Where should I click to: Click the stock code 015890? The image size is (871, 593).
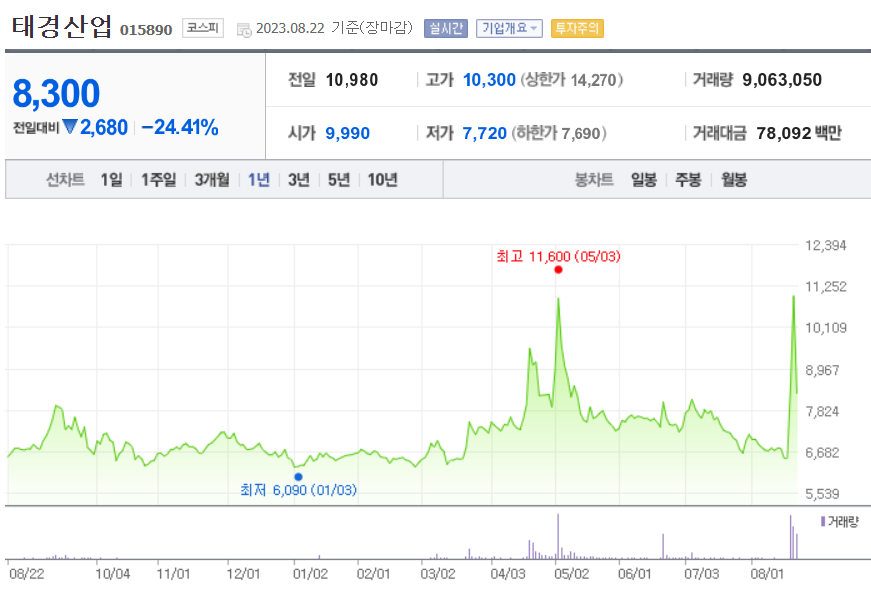pos(146,29)
